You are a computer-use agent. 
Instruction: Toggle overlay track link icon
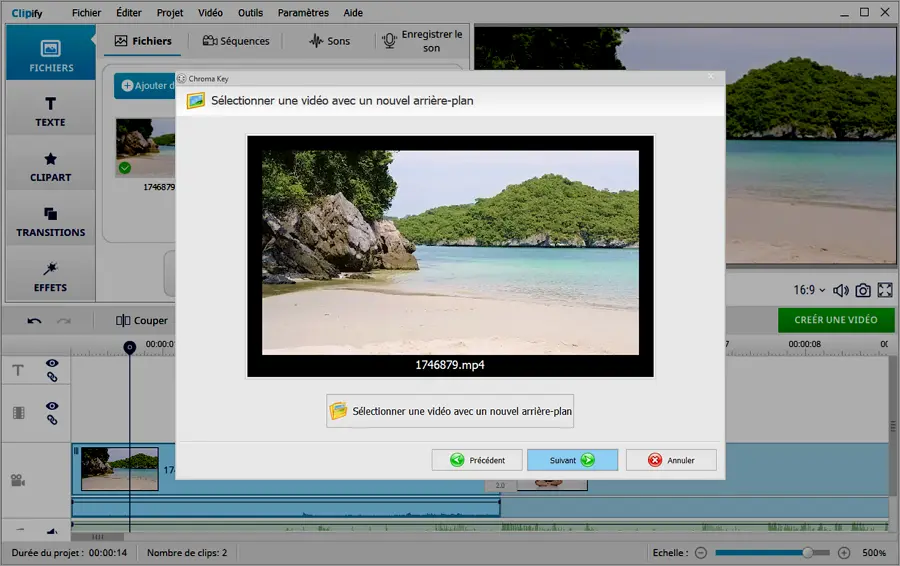[52, 420]
